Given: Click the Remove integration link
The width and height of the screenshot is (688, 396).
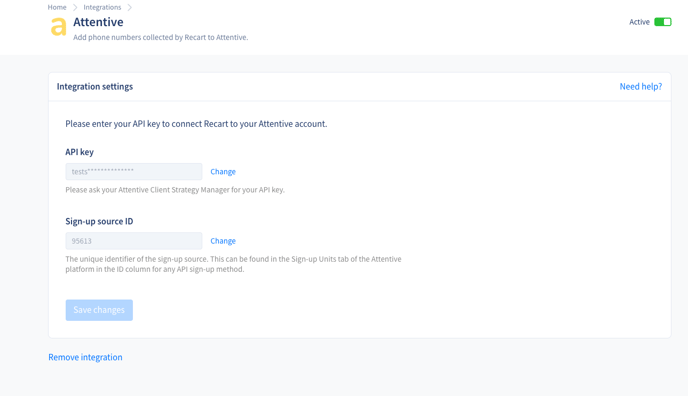Looking at the screenshot, I should point(85,357).
